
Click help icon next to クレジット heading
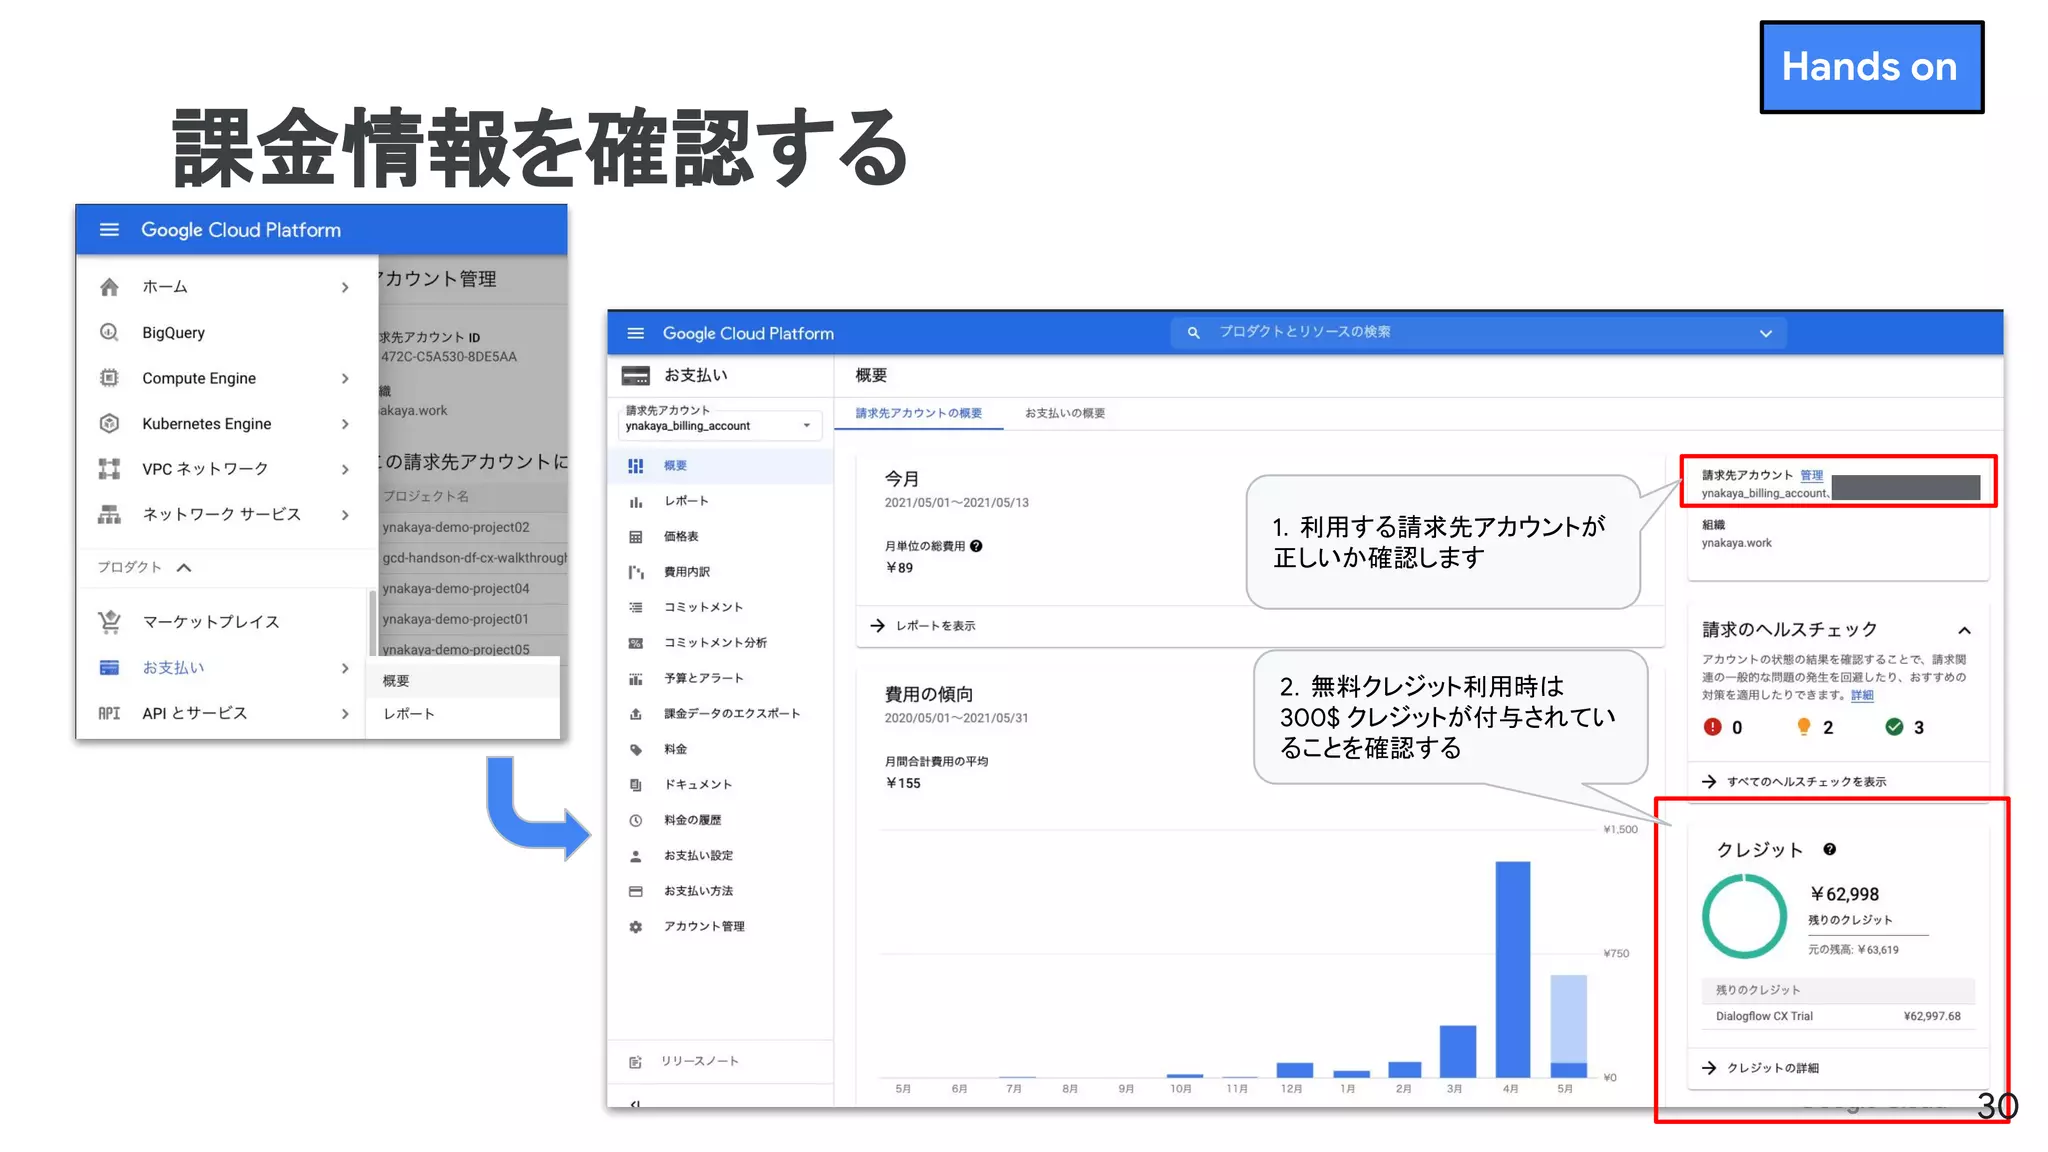point(1829,849)
